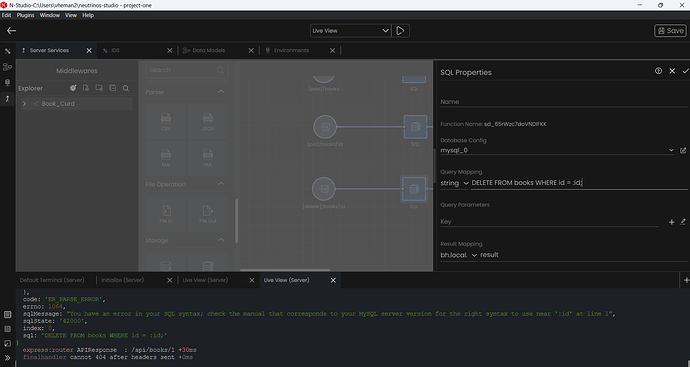Select the SQL node connected to delete route
Image resolution: width=690 pixels, height=367 pixels.
(x=414, y=189)
